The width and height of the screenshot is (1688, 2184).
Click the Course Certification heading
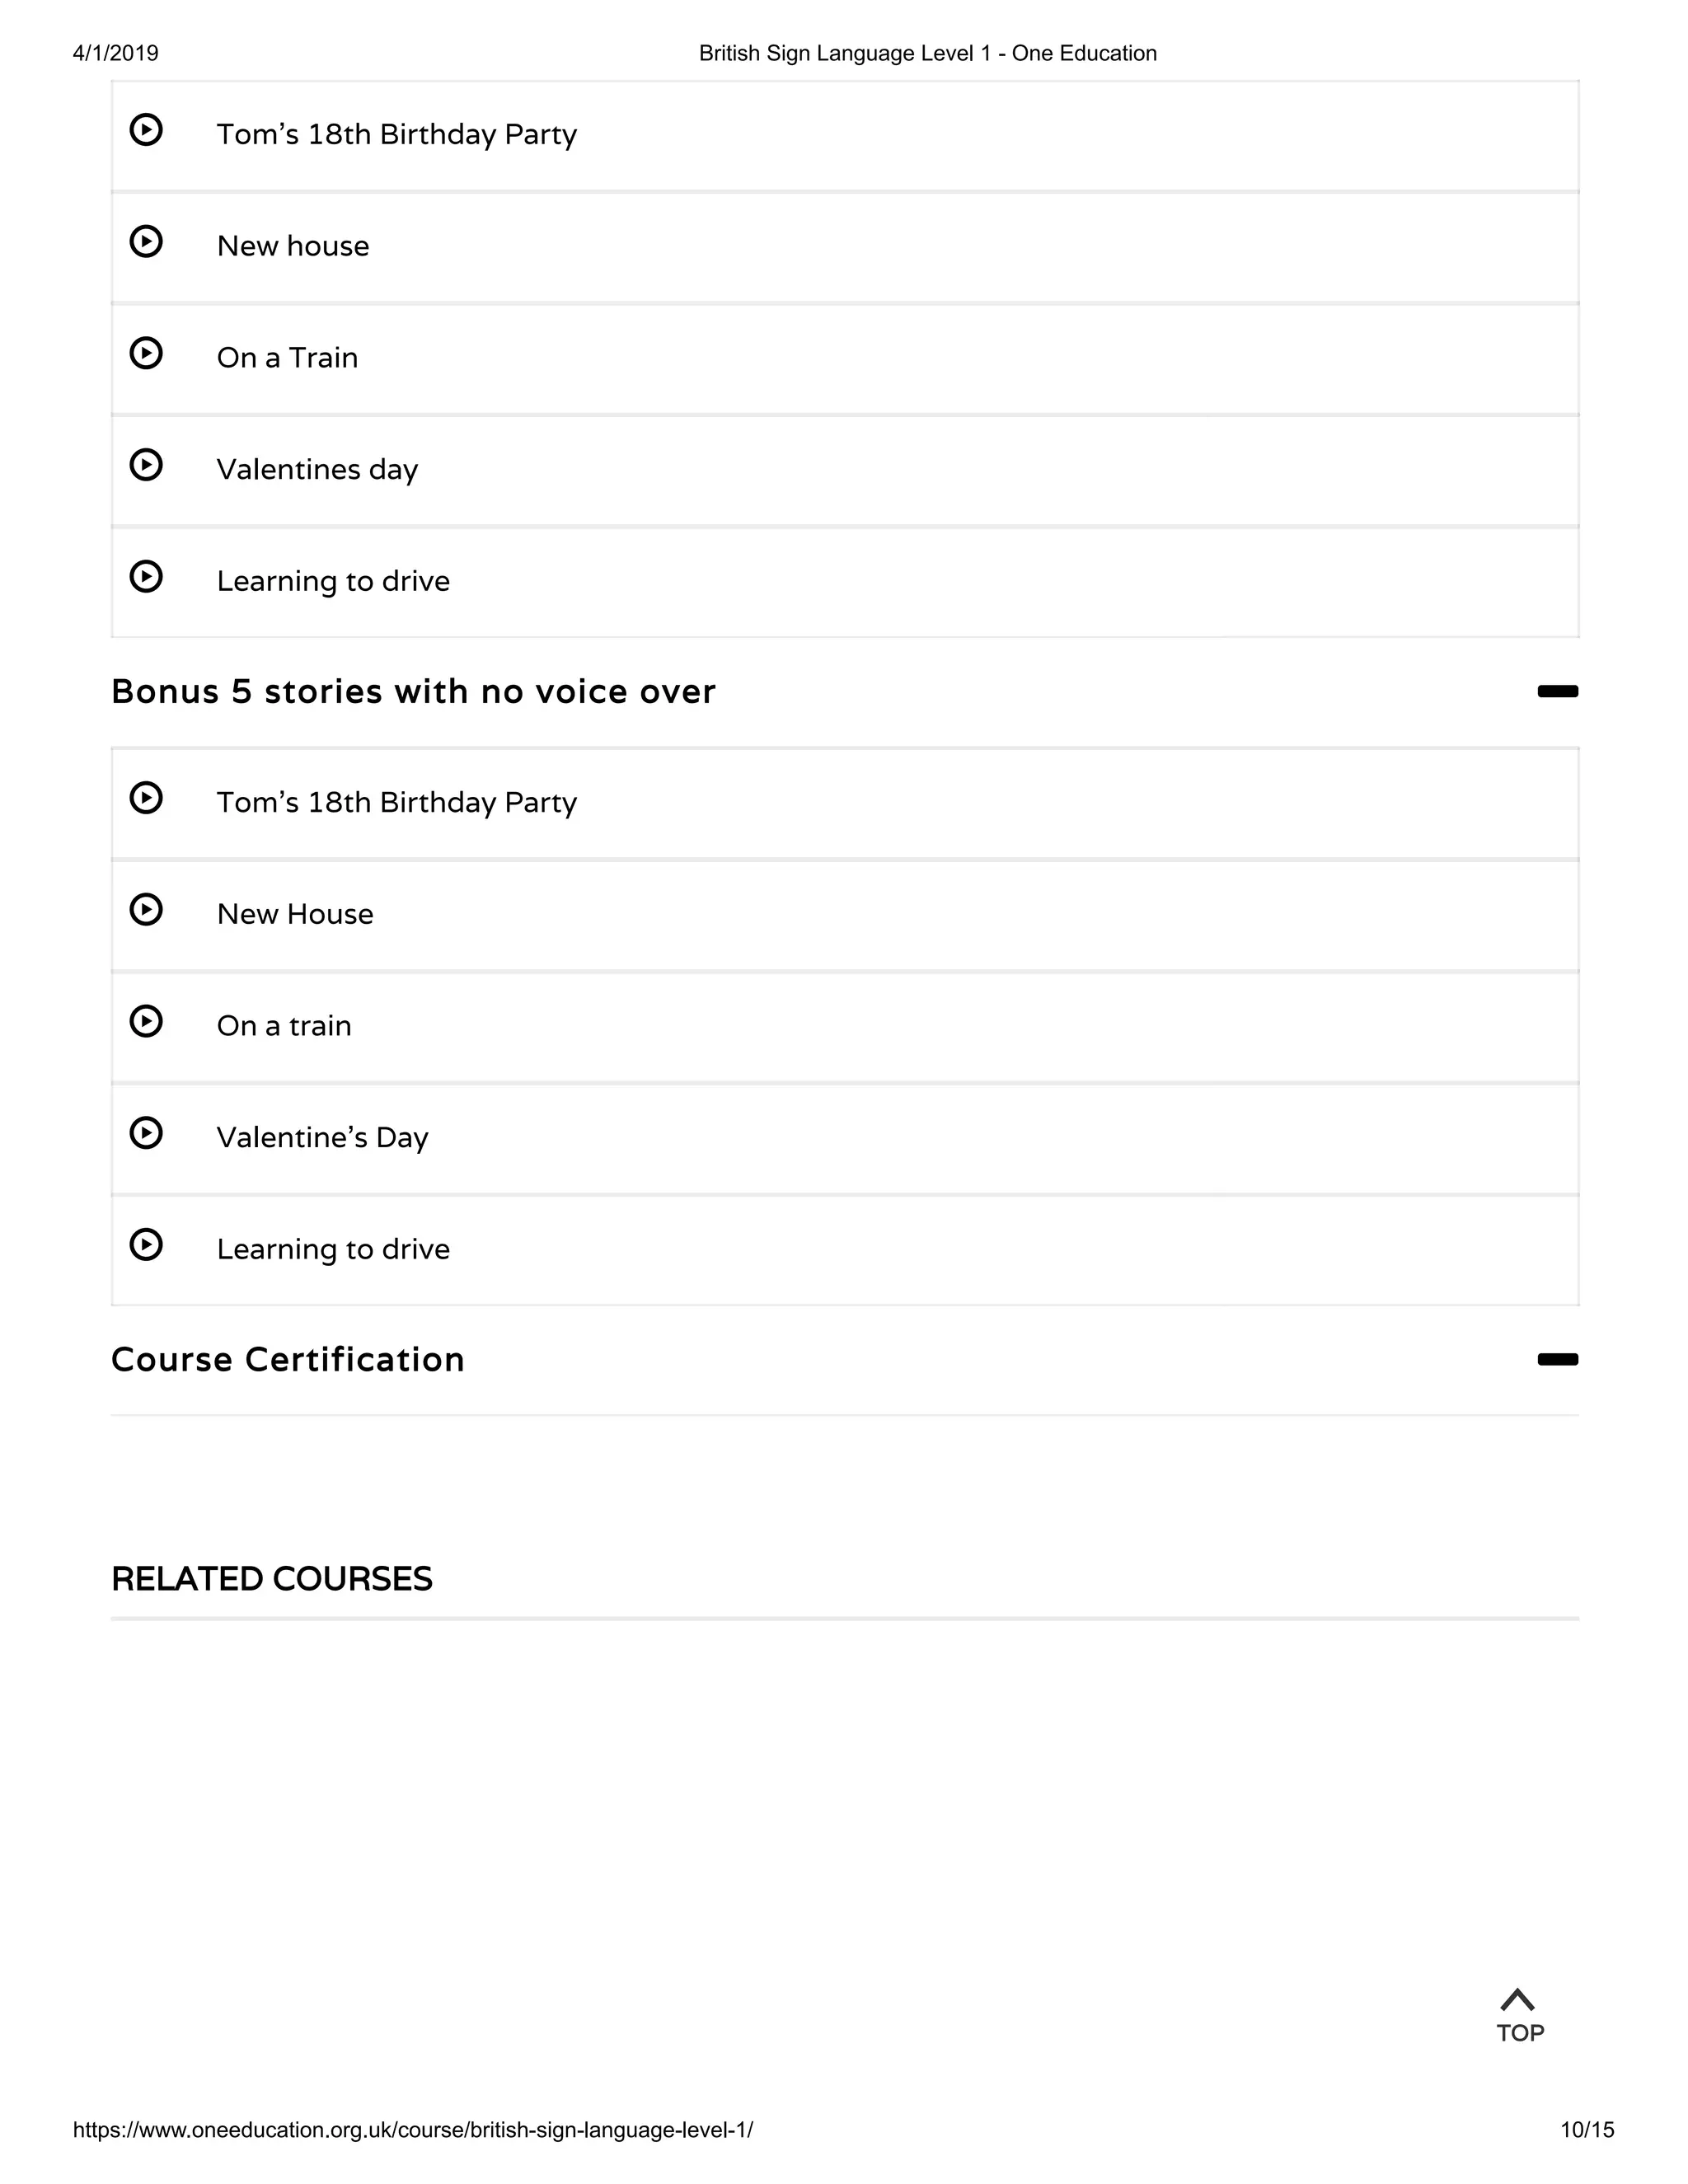pos(288,1359)
